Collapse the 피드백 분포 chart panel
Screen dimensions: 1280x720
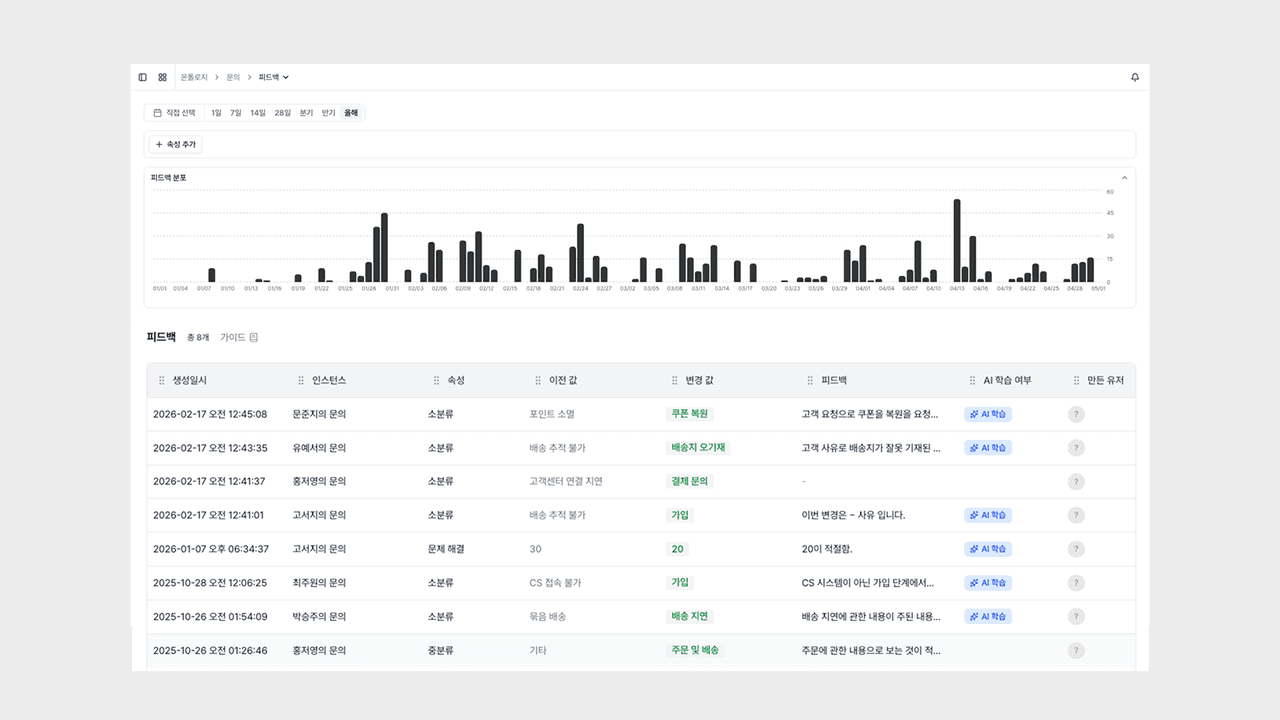point(1124,178)
